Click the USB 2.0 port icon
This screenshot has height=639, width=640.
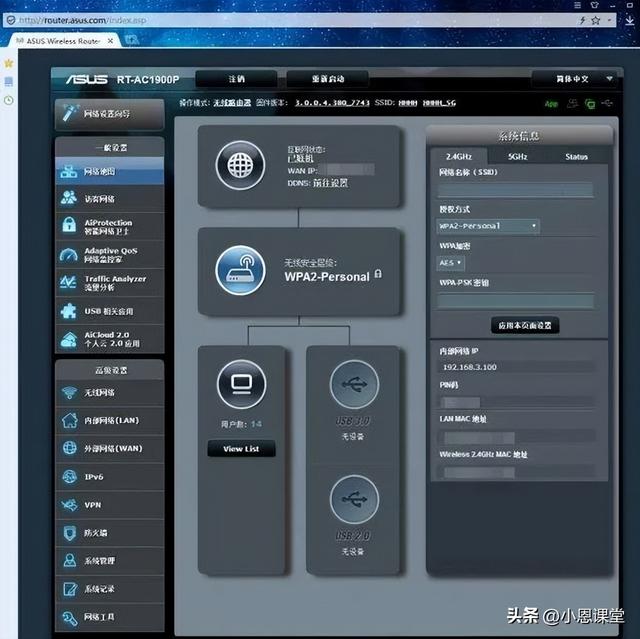point(354,499)
